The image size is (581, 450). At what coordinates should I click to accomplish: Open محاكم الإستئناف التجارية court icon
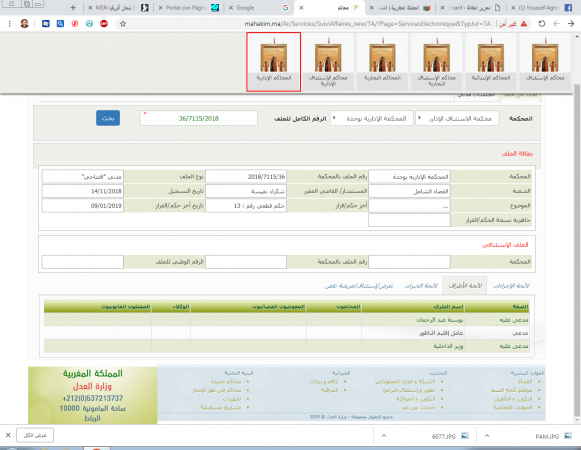(436, 62)
